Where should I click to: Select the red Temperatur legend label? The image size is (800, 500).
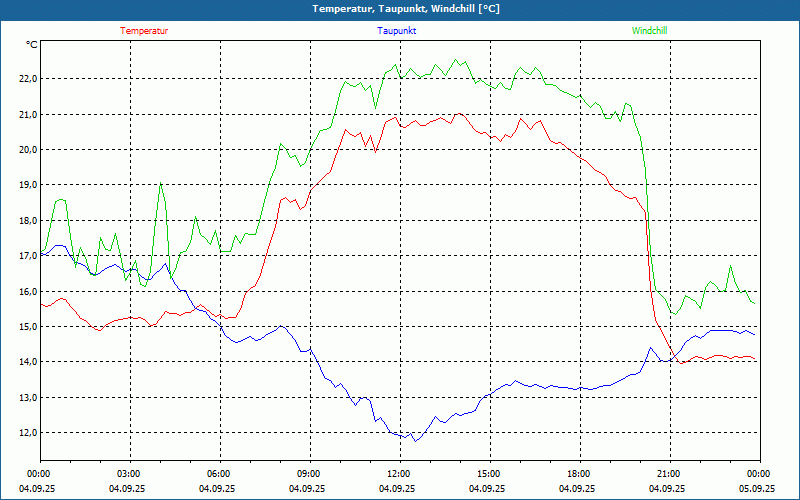pyautogui.click(x=144, y=31)
